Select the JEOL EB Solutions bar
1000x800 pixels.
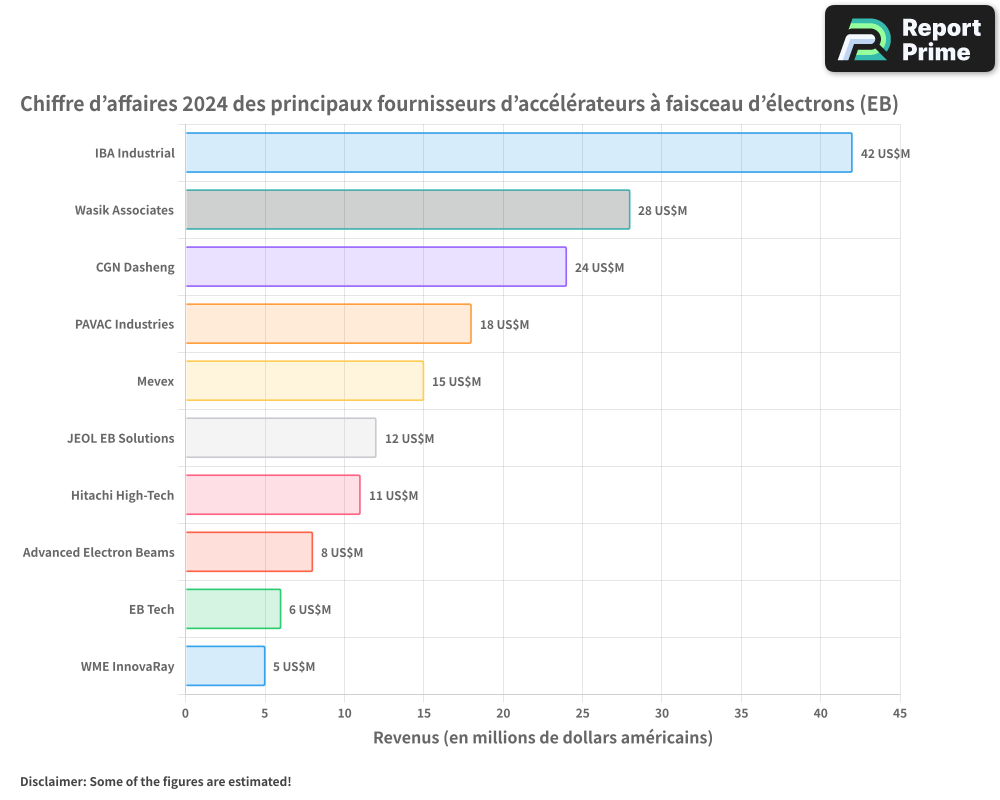280,438
